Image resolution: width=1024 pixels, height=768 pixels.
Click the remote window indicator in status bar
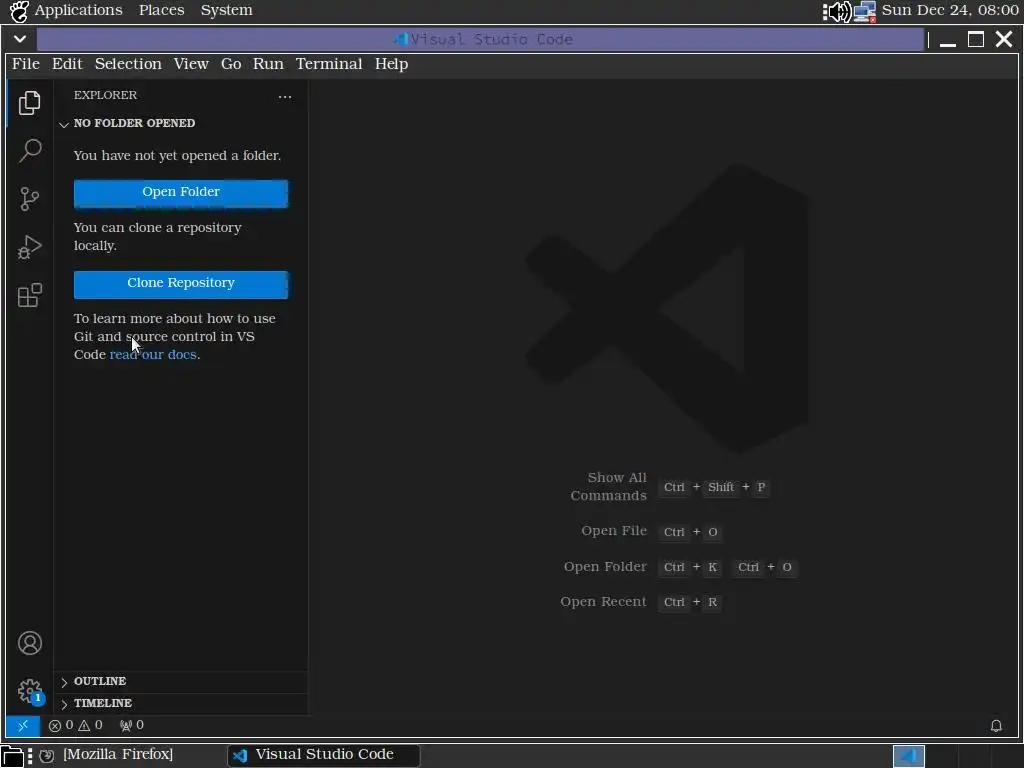(x=23, y=726)
